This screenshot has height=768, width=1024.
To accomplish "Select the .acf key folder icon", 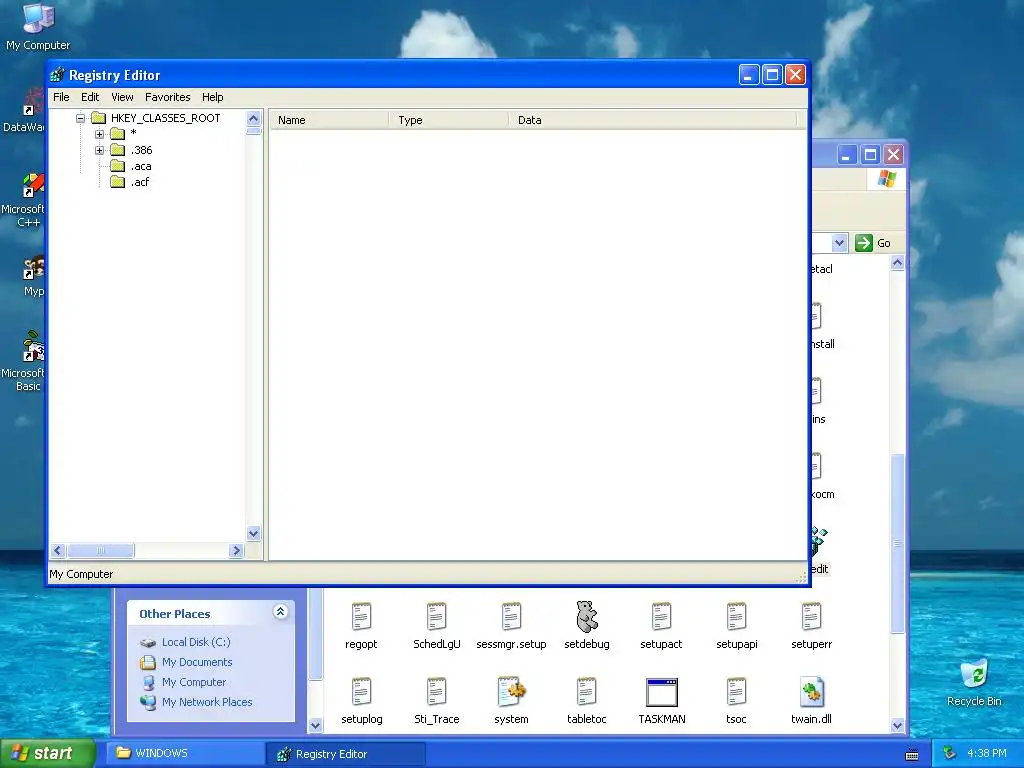I will 118,182.
